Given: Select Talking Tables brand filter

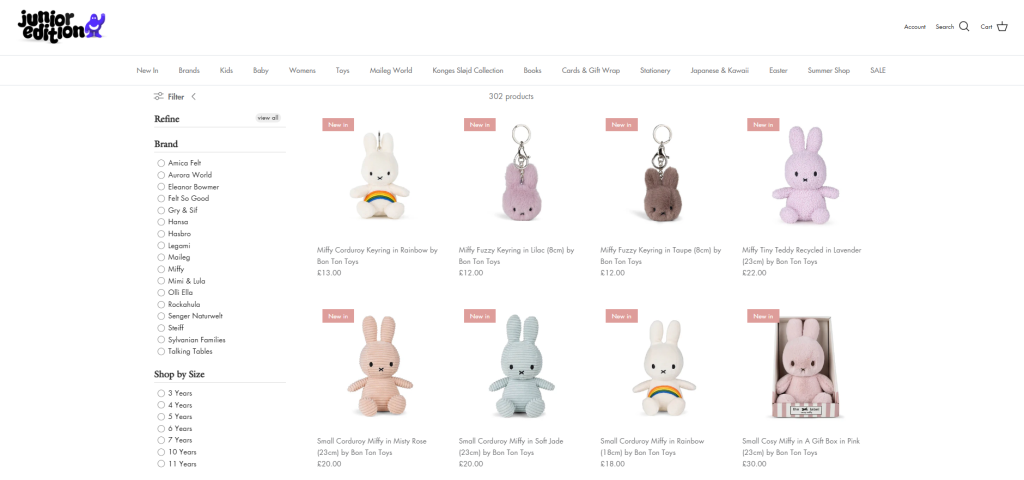Looking at the screenshot, I should click(x=185, y=351).
